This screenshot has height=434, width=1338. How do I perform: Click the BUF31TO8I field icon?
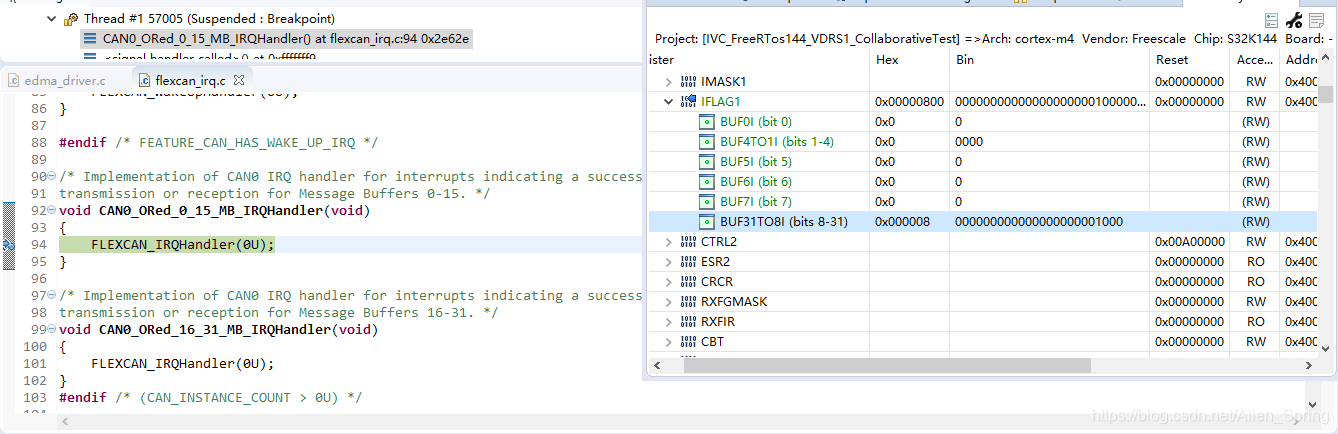(707, 221)
